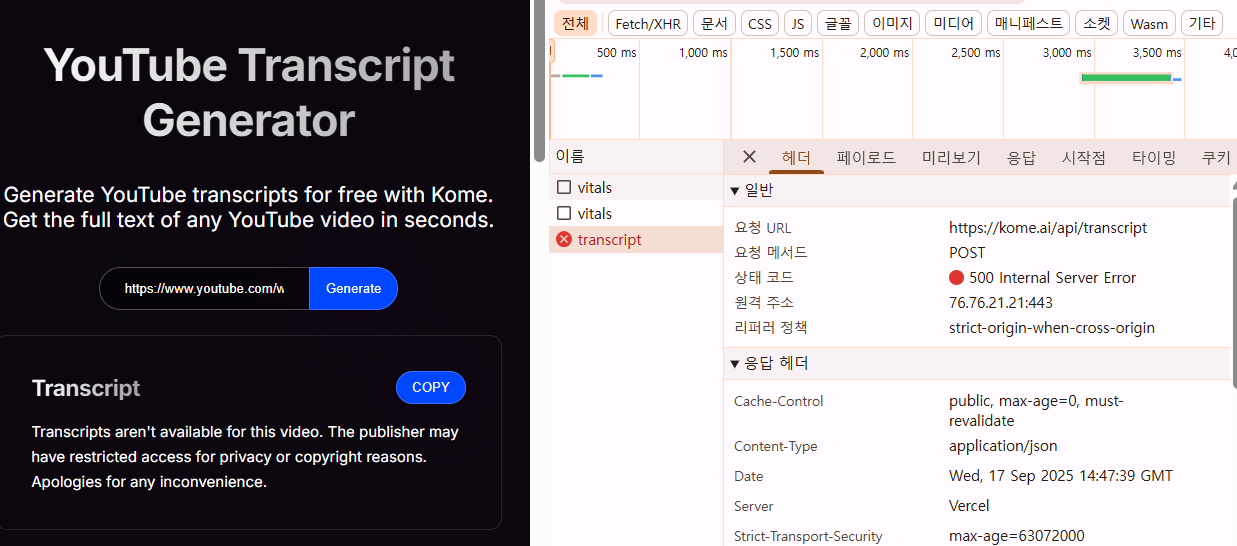This screenshot has height=546, width=1237.
Task: Click the green request bar in the timeline
Action: 1126,77
